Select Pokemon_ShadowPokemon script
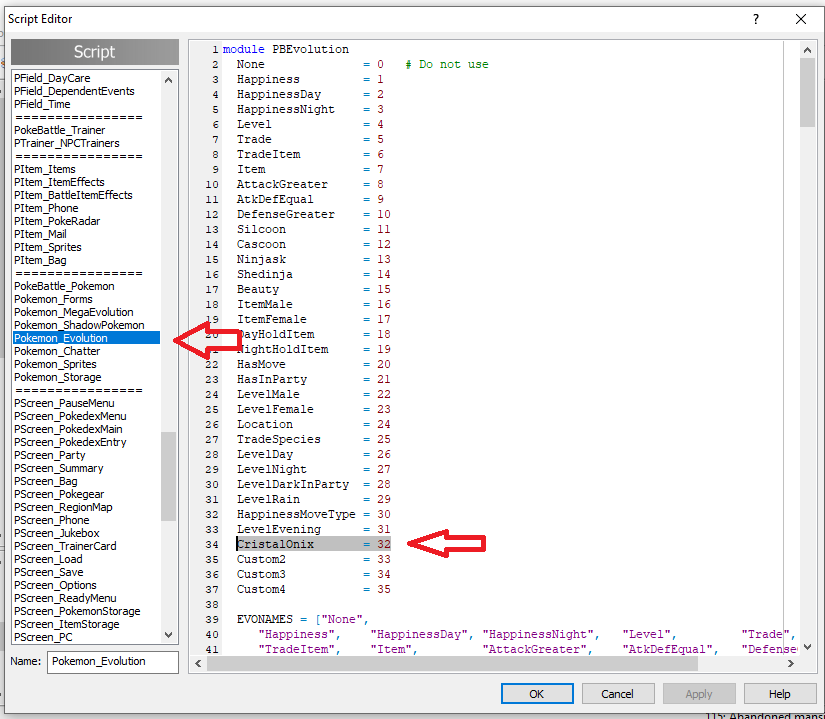Screen dimensions: 825x719 click(79, 325)
